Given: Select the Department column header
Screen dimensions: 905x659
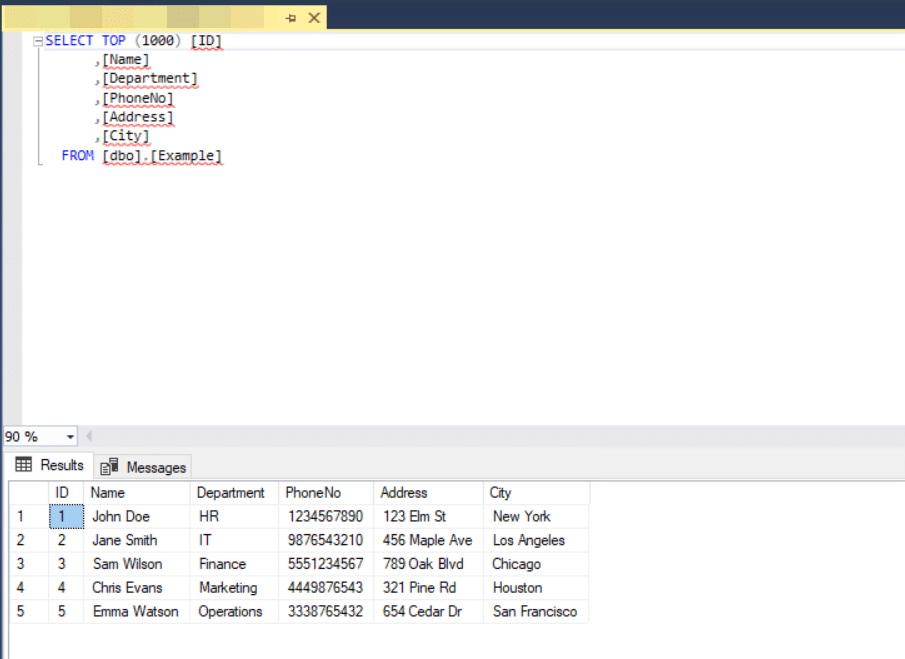Looking at the screenshot, I should tap(231, 493).
